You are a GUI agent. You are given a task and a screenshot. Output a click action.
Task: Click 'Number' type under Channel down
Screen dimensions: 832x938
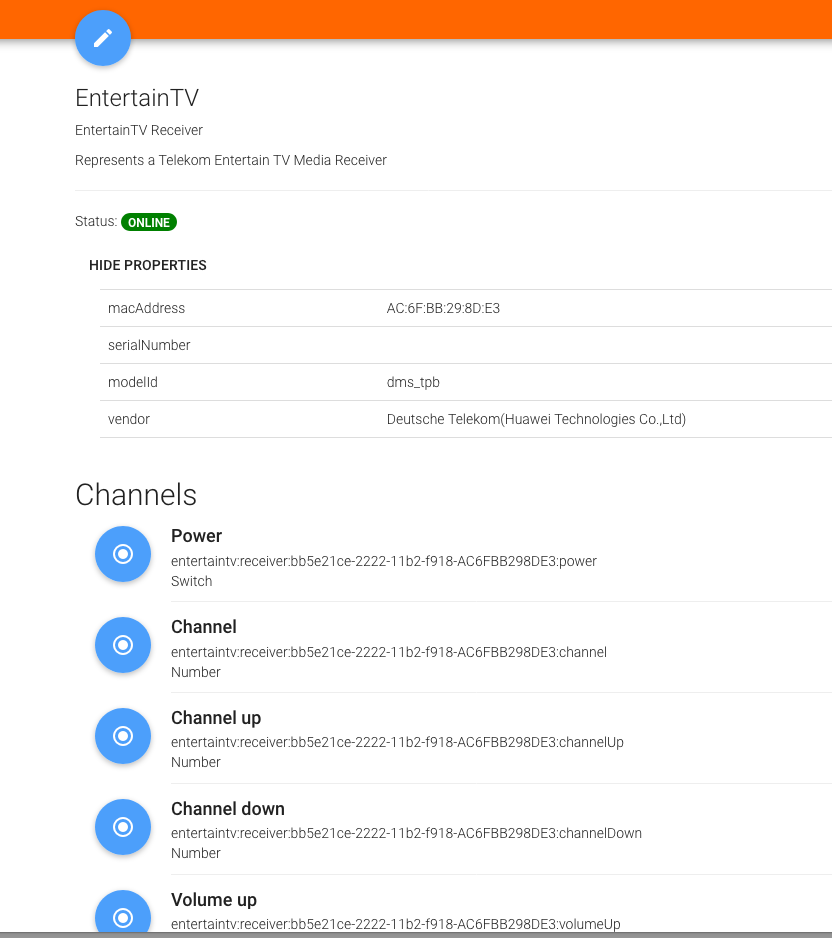tap(196, 853)
